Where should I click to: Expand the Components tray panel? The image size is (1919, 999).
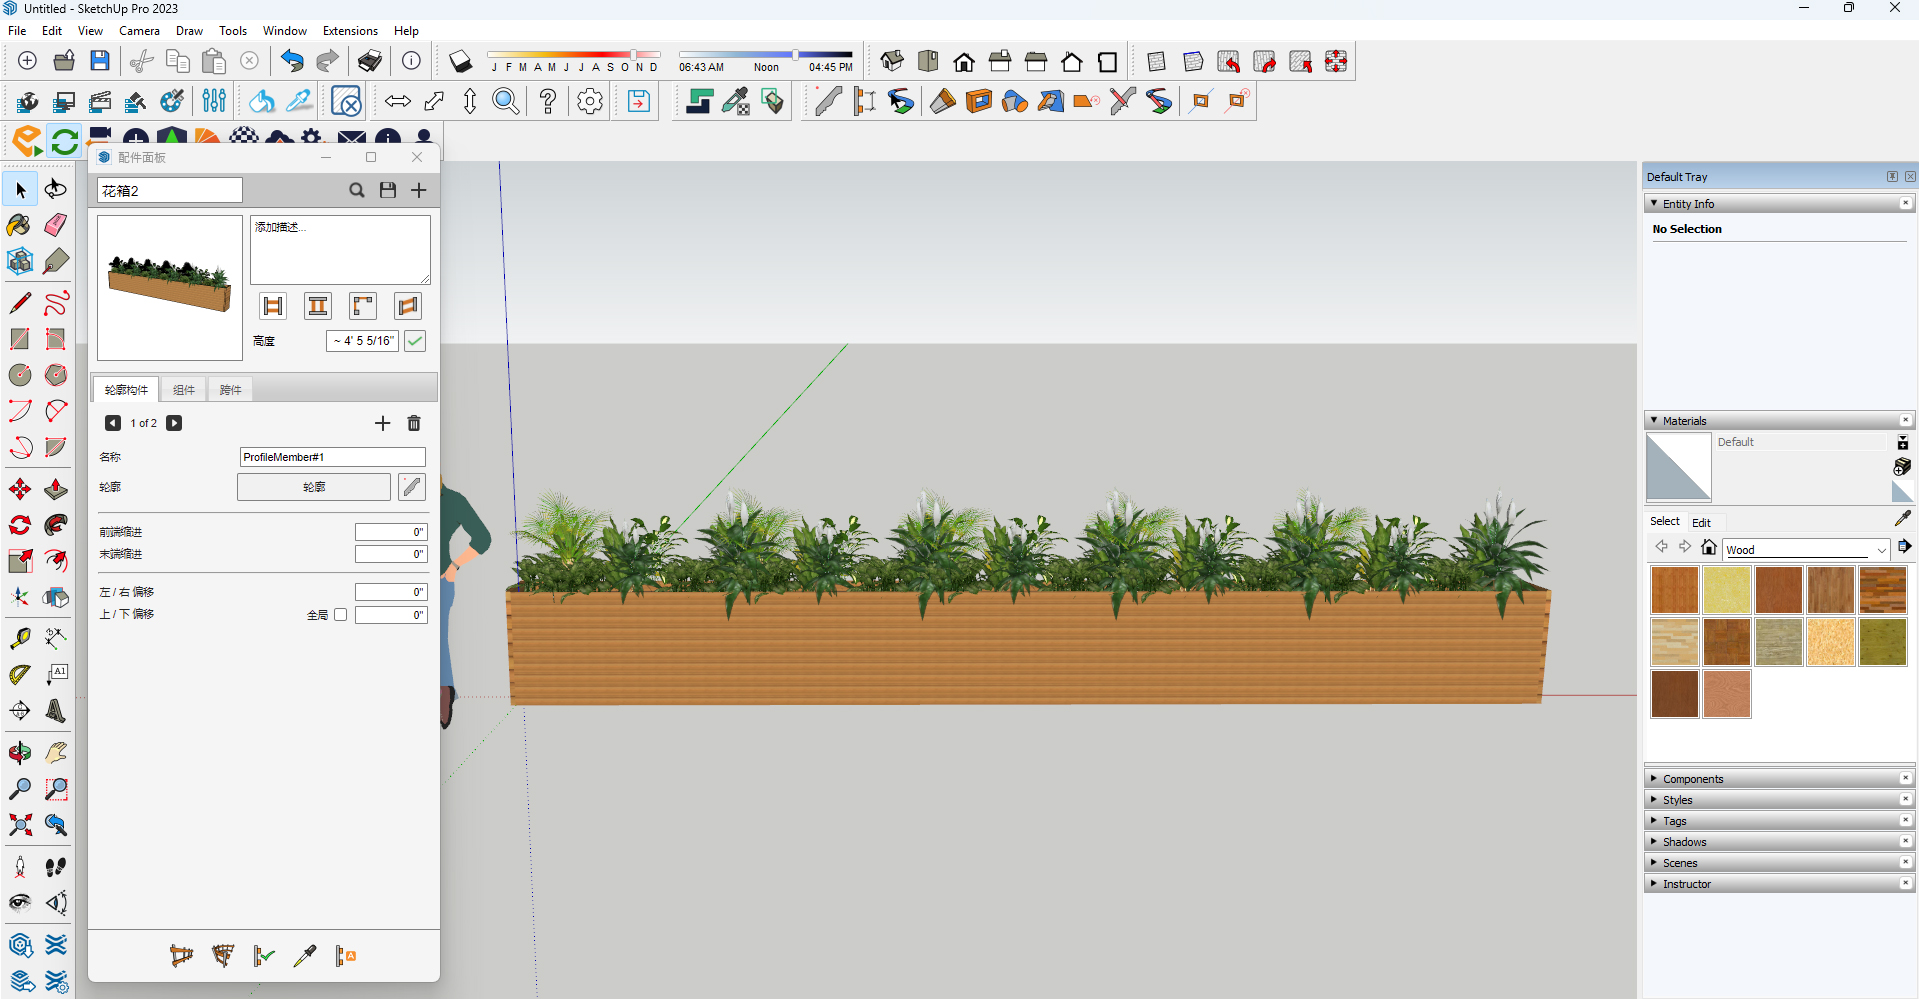[x=1692, y=779]
